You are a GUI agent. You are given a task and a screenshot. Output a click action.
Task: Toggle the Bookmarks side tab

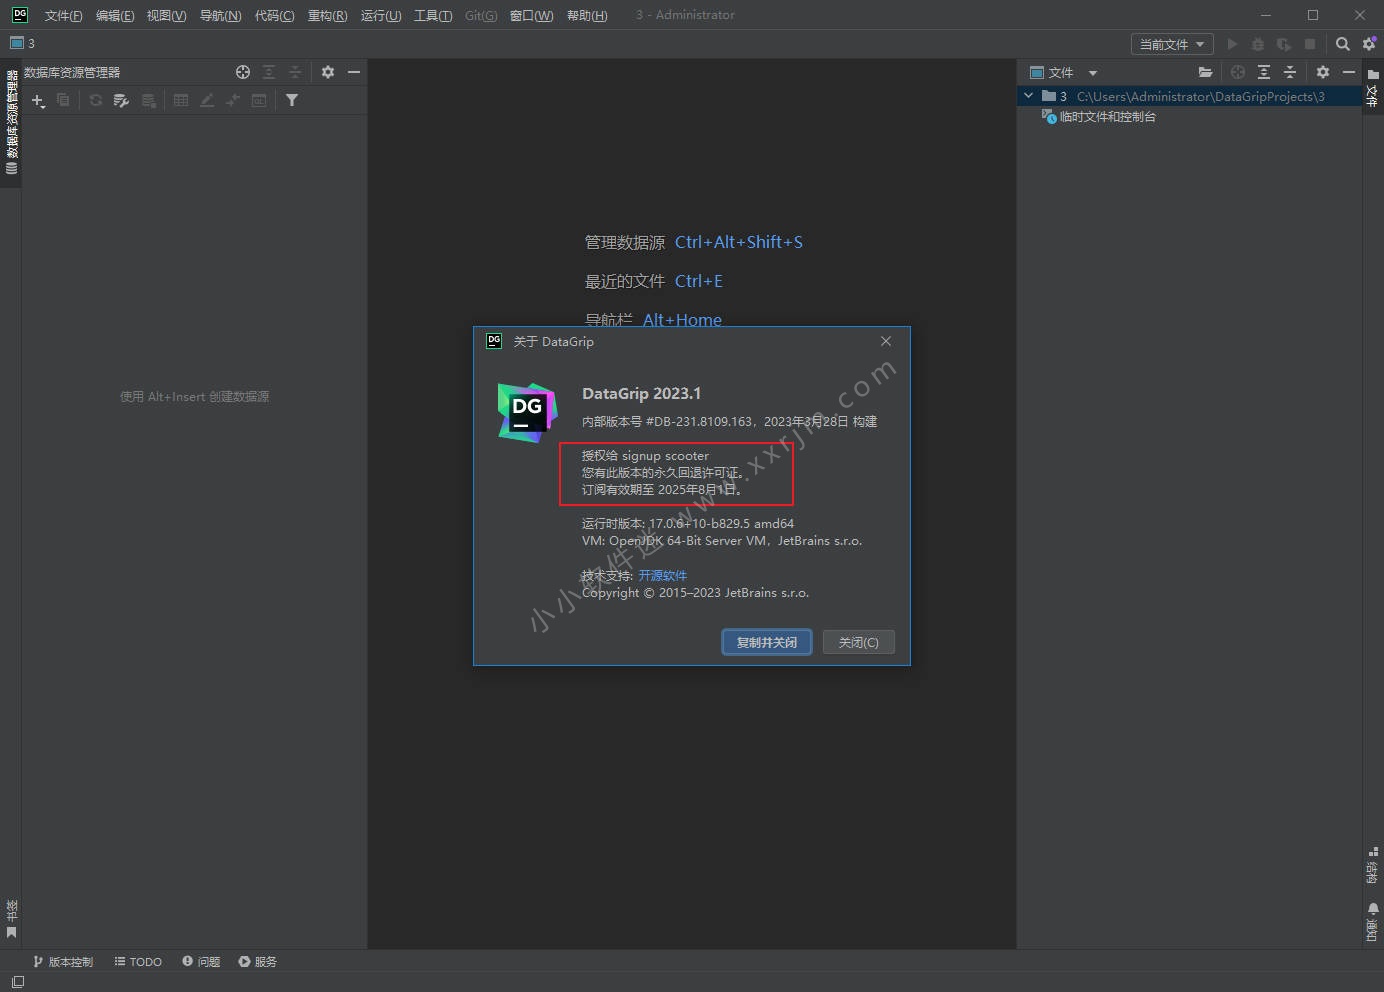[12, 919]
